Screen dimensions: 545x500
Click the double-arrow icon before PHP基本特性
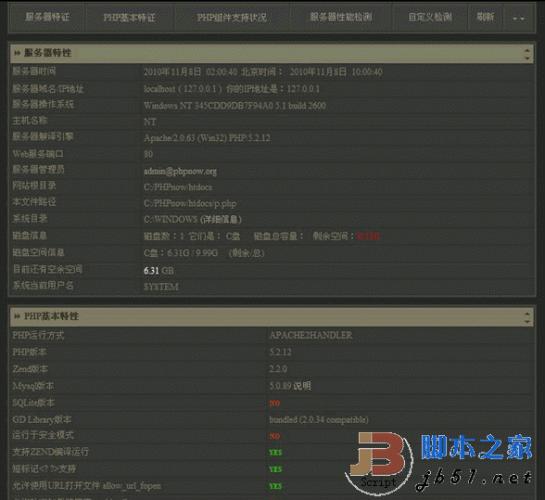[17, 316]
